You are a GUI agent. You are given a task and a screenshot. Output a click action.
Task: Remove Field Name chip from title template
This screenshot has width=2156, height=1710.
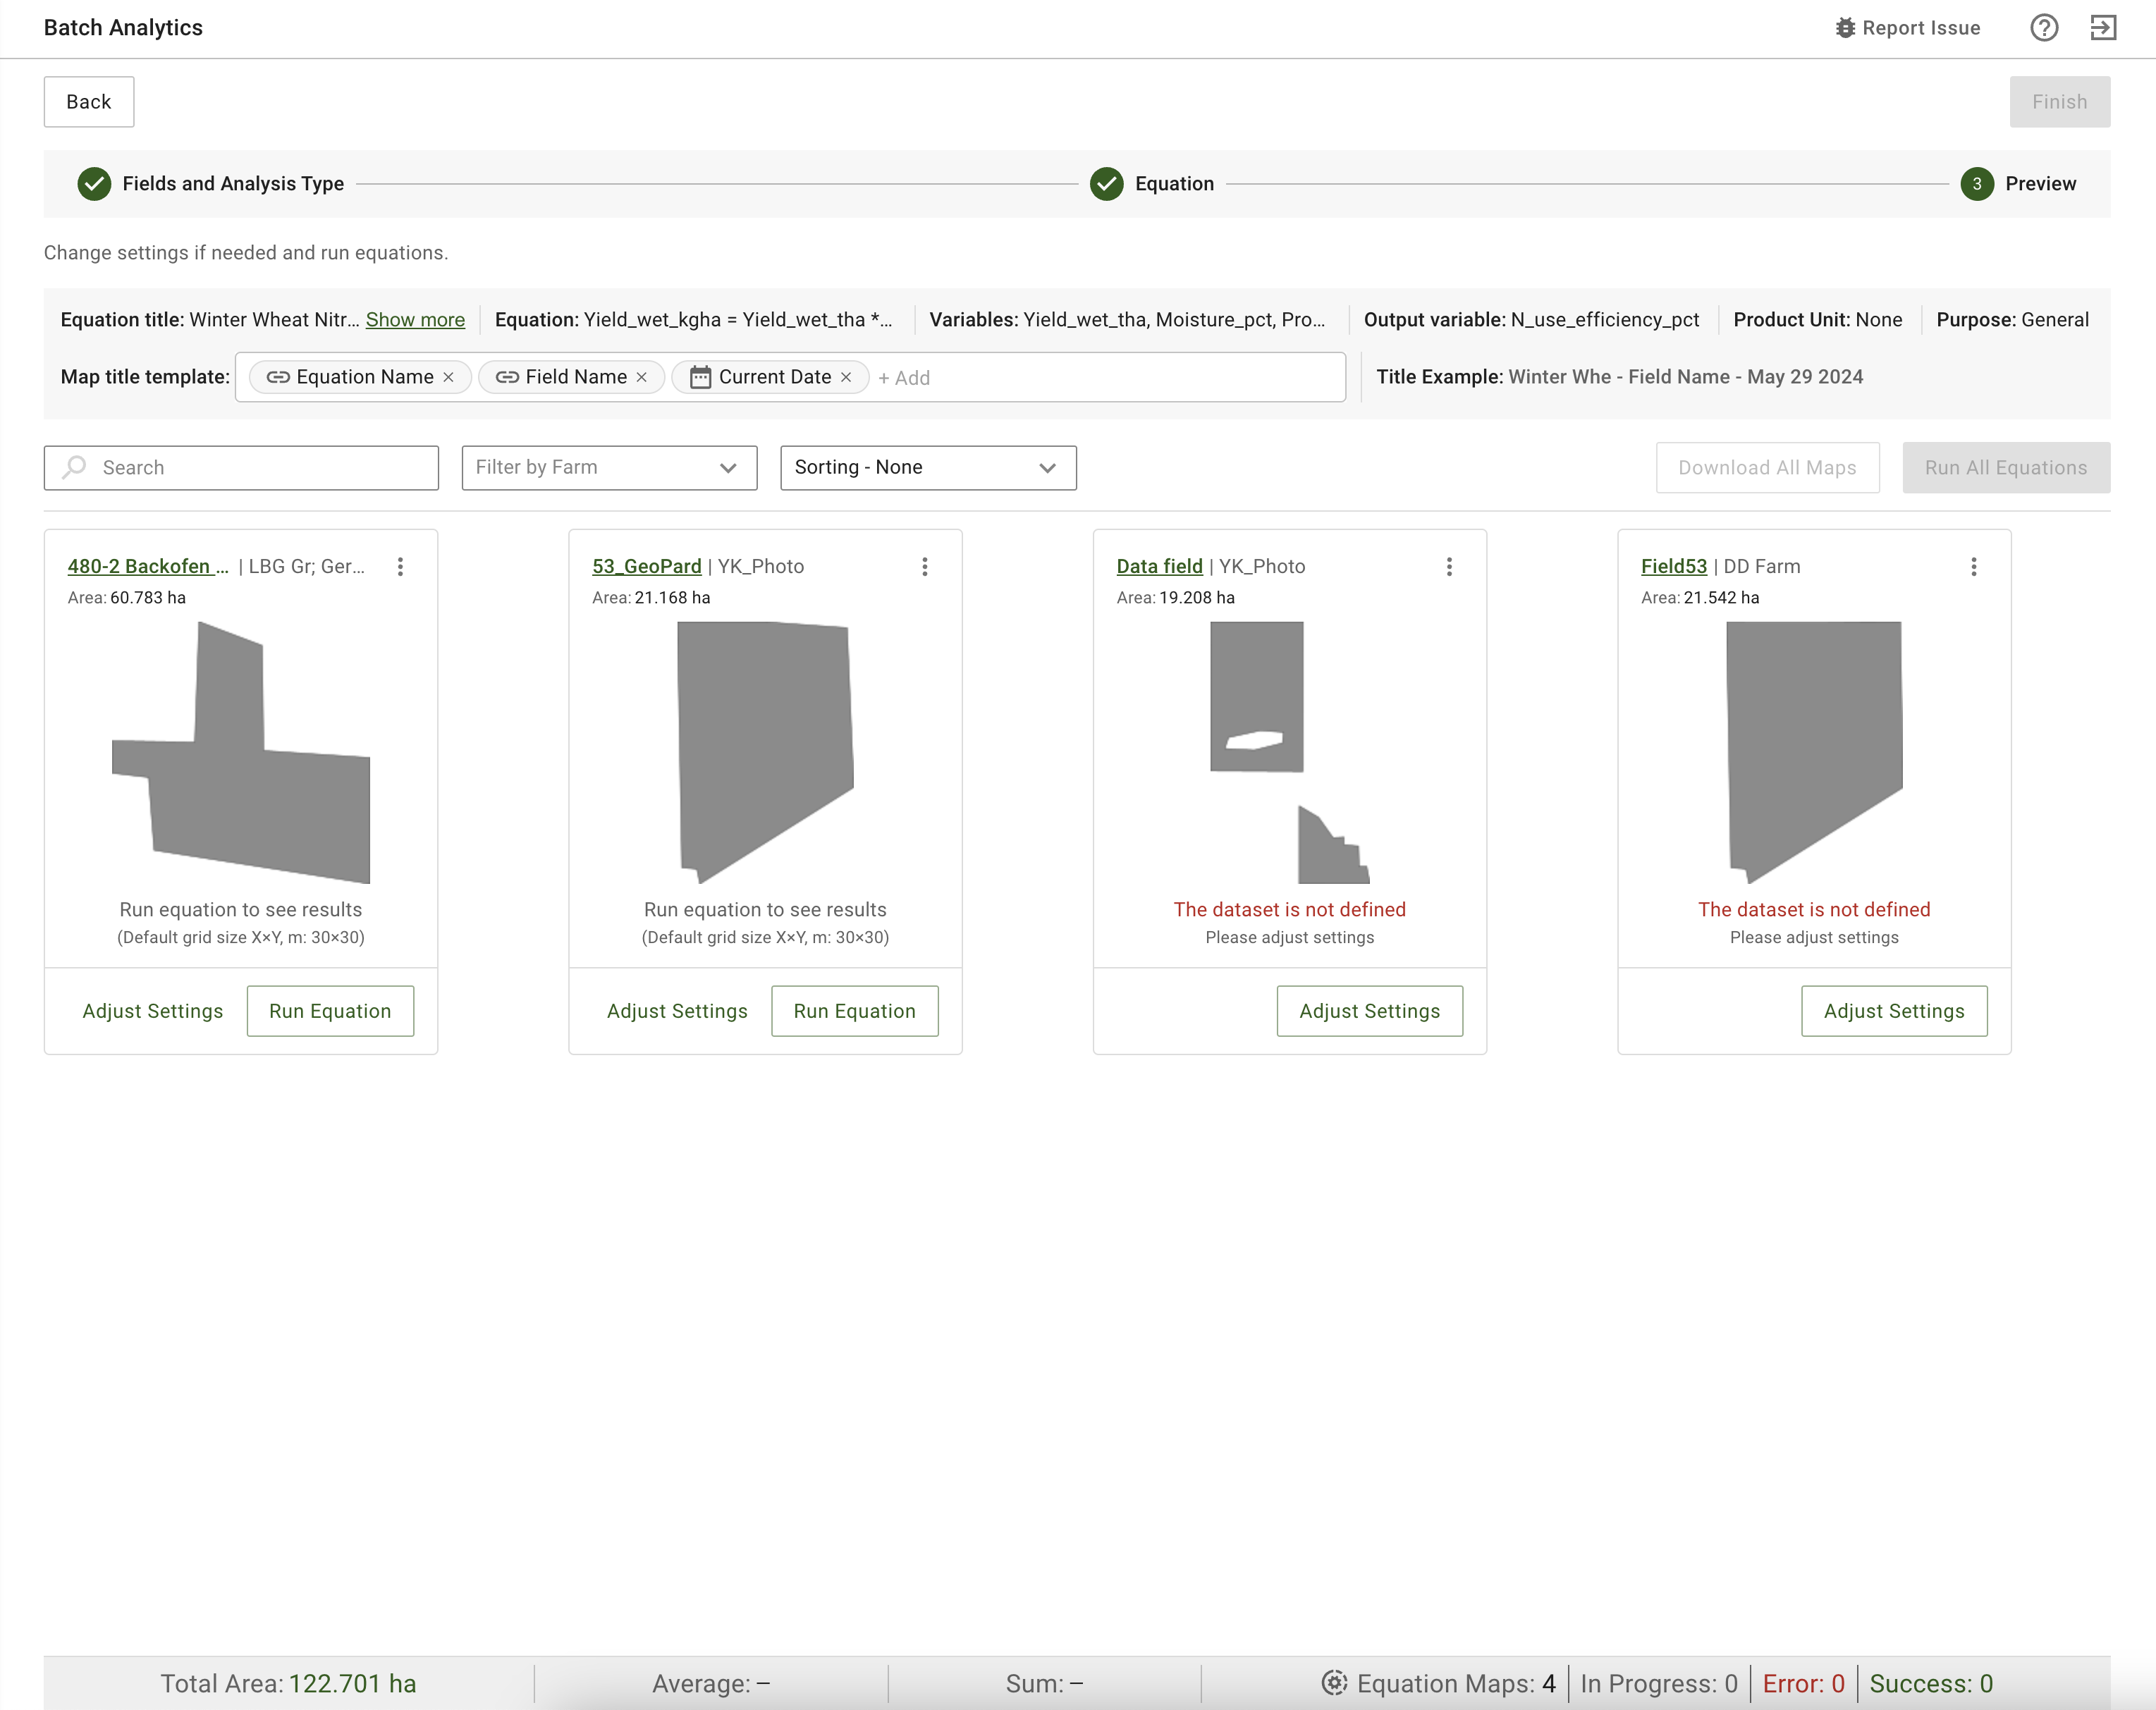642,377
